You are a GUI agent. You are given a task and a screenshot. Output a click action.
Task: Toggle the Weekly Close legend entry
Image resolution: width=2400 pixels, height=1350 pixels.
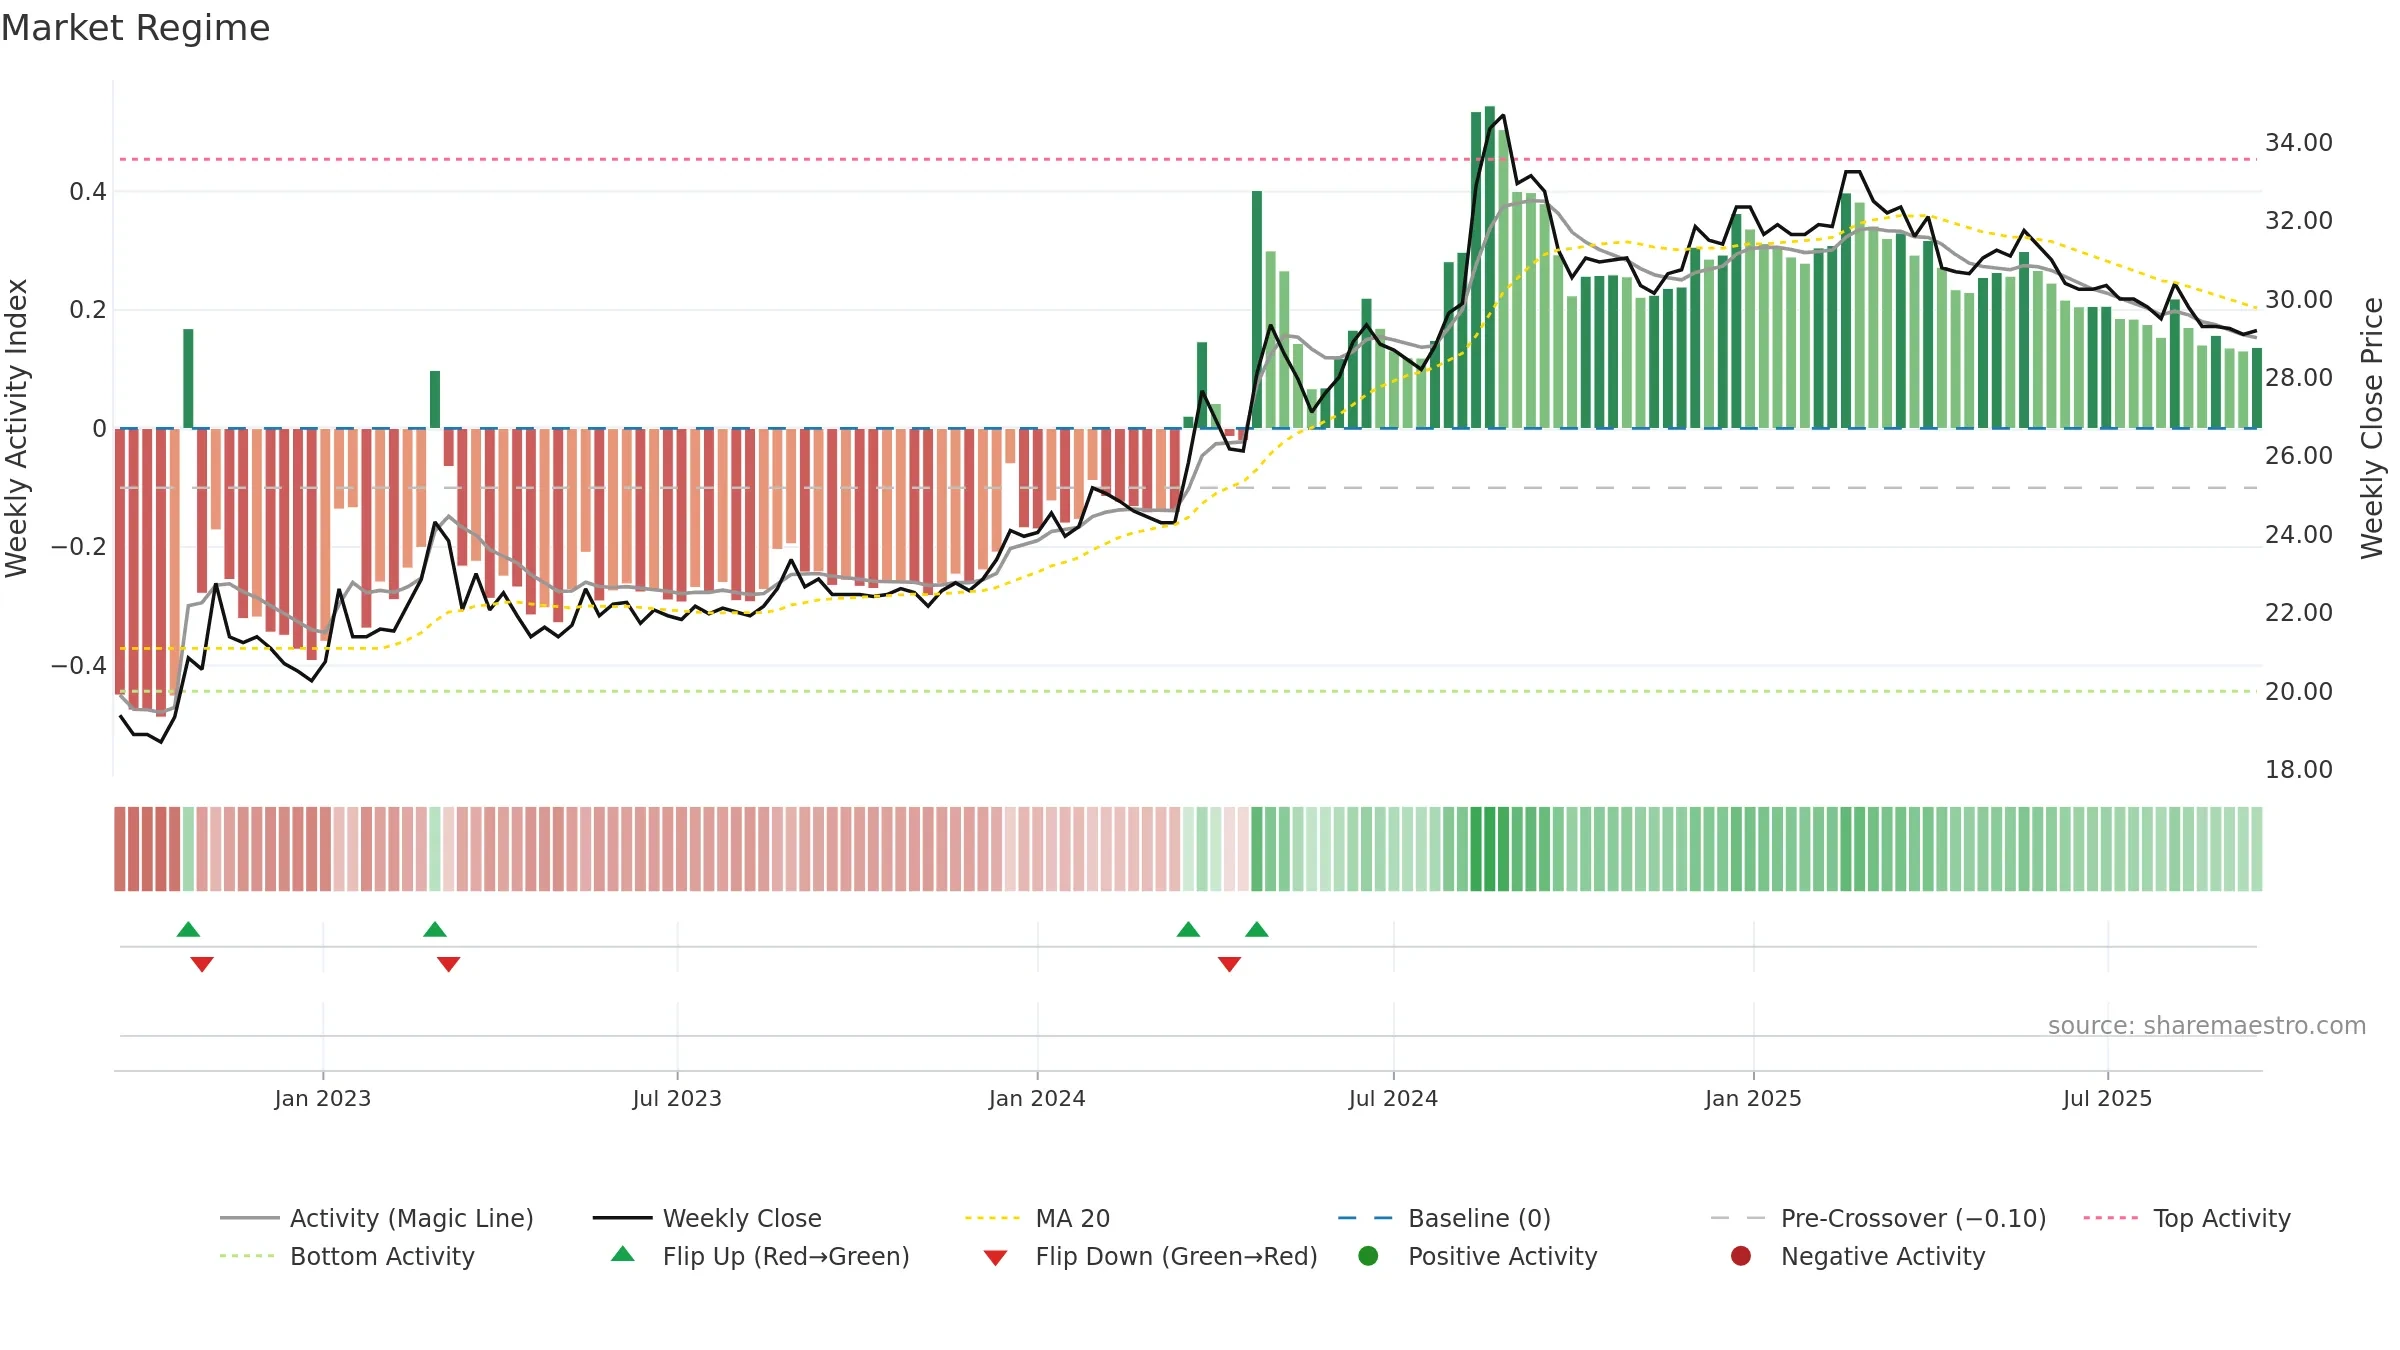(x=707, y=1218)
